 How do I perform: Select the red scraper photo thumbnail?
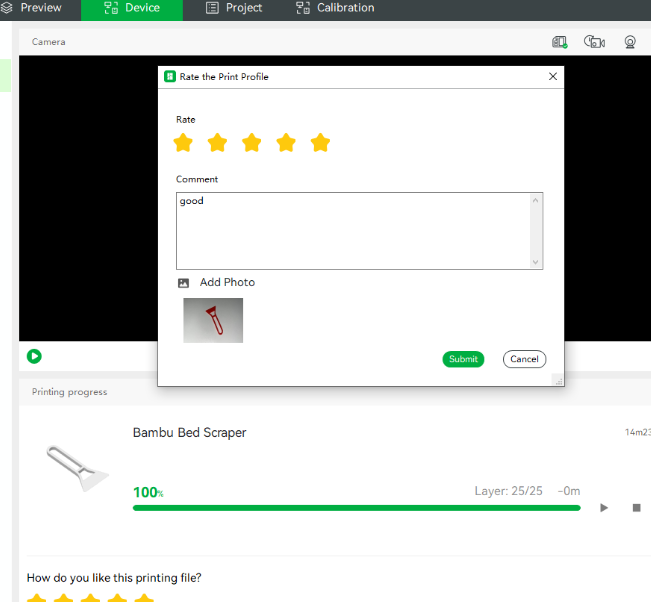[213, 320]
